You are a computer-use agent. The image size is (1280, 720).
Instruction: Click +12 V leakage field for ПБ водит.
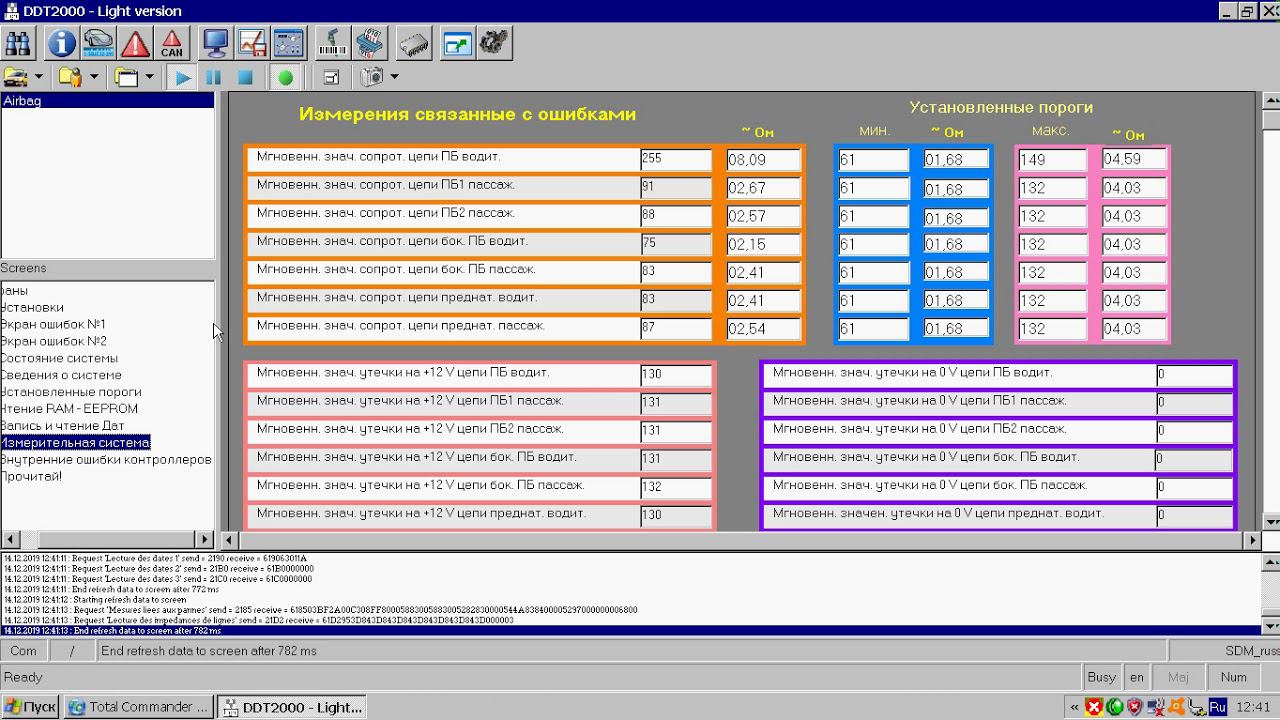(x=676, y=375)
